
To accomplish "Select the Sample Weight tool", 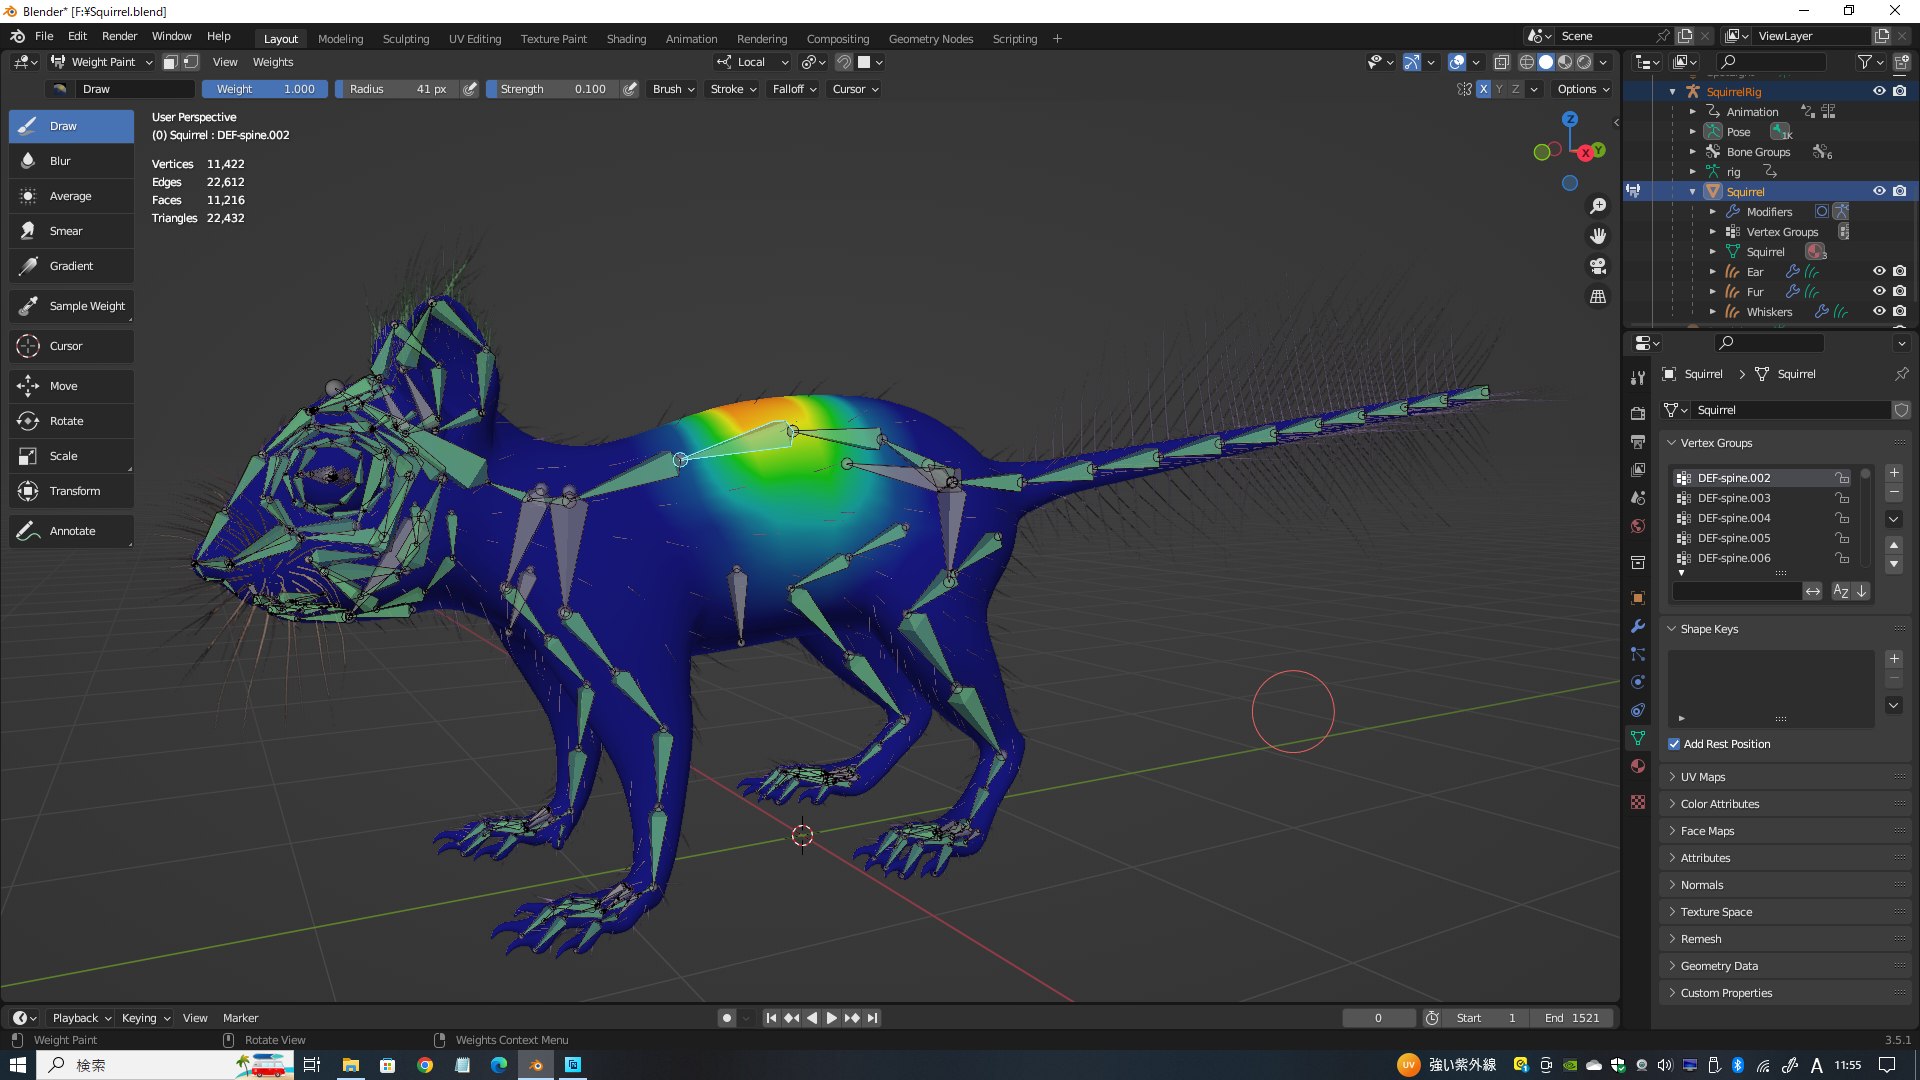I will pos(71,306).
